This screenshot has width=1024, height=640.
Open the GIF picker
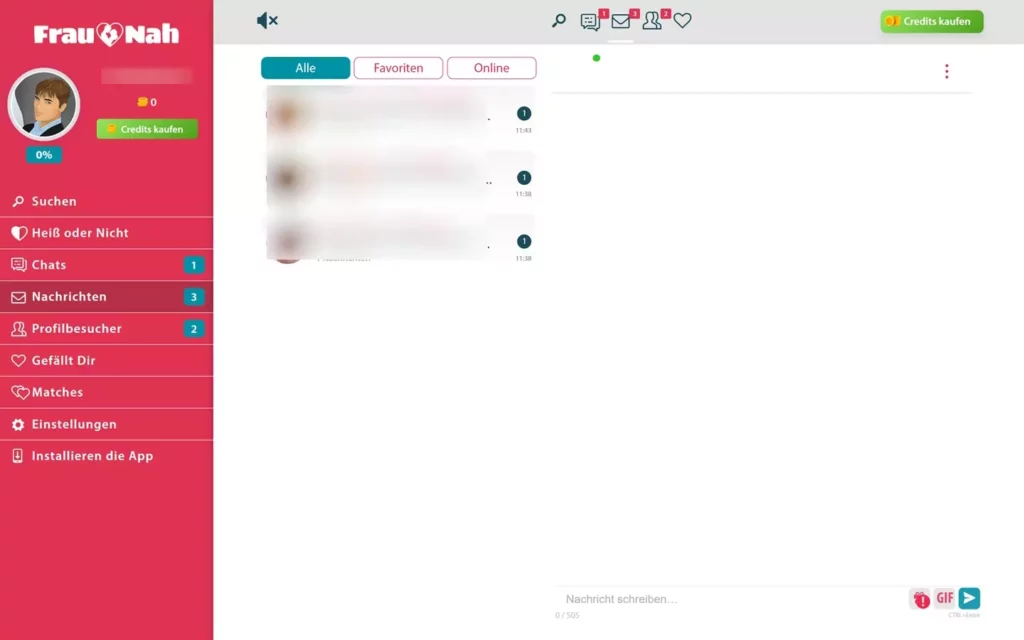click(944, 599)
